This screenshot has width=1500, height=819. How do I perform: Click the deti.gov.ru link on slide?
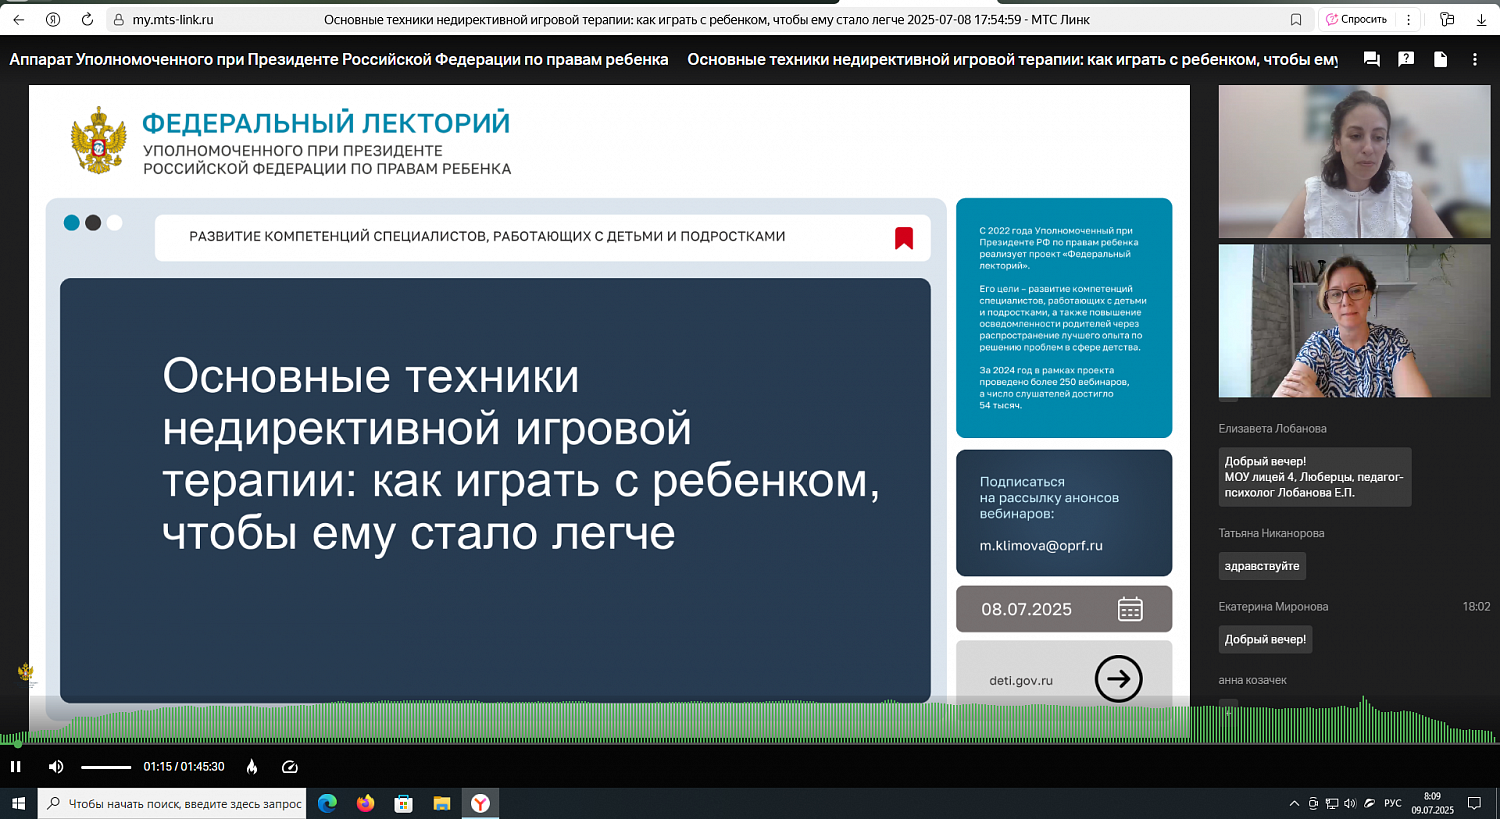pyautogui.click(x=1021, y=680)
